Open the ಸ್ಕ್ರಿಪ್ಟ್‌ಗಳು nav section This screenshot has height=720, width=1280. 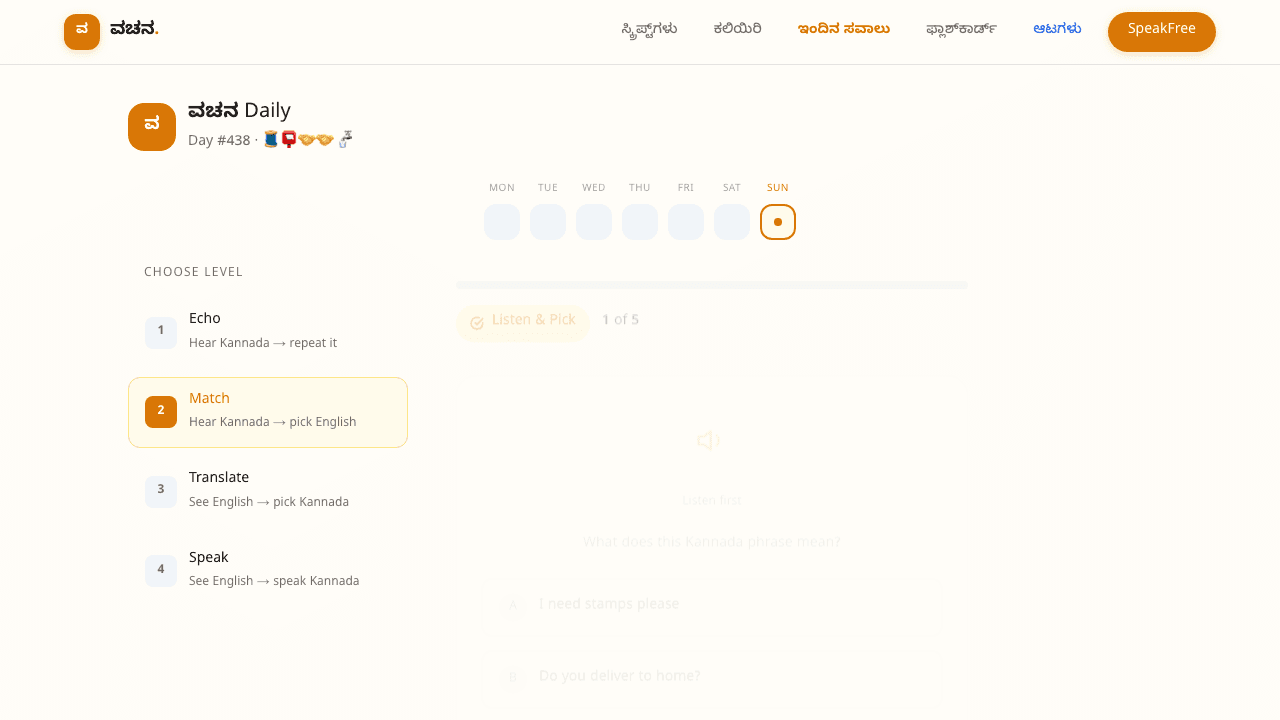coord(648,29)
